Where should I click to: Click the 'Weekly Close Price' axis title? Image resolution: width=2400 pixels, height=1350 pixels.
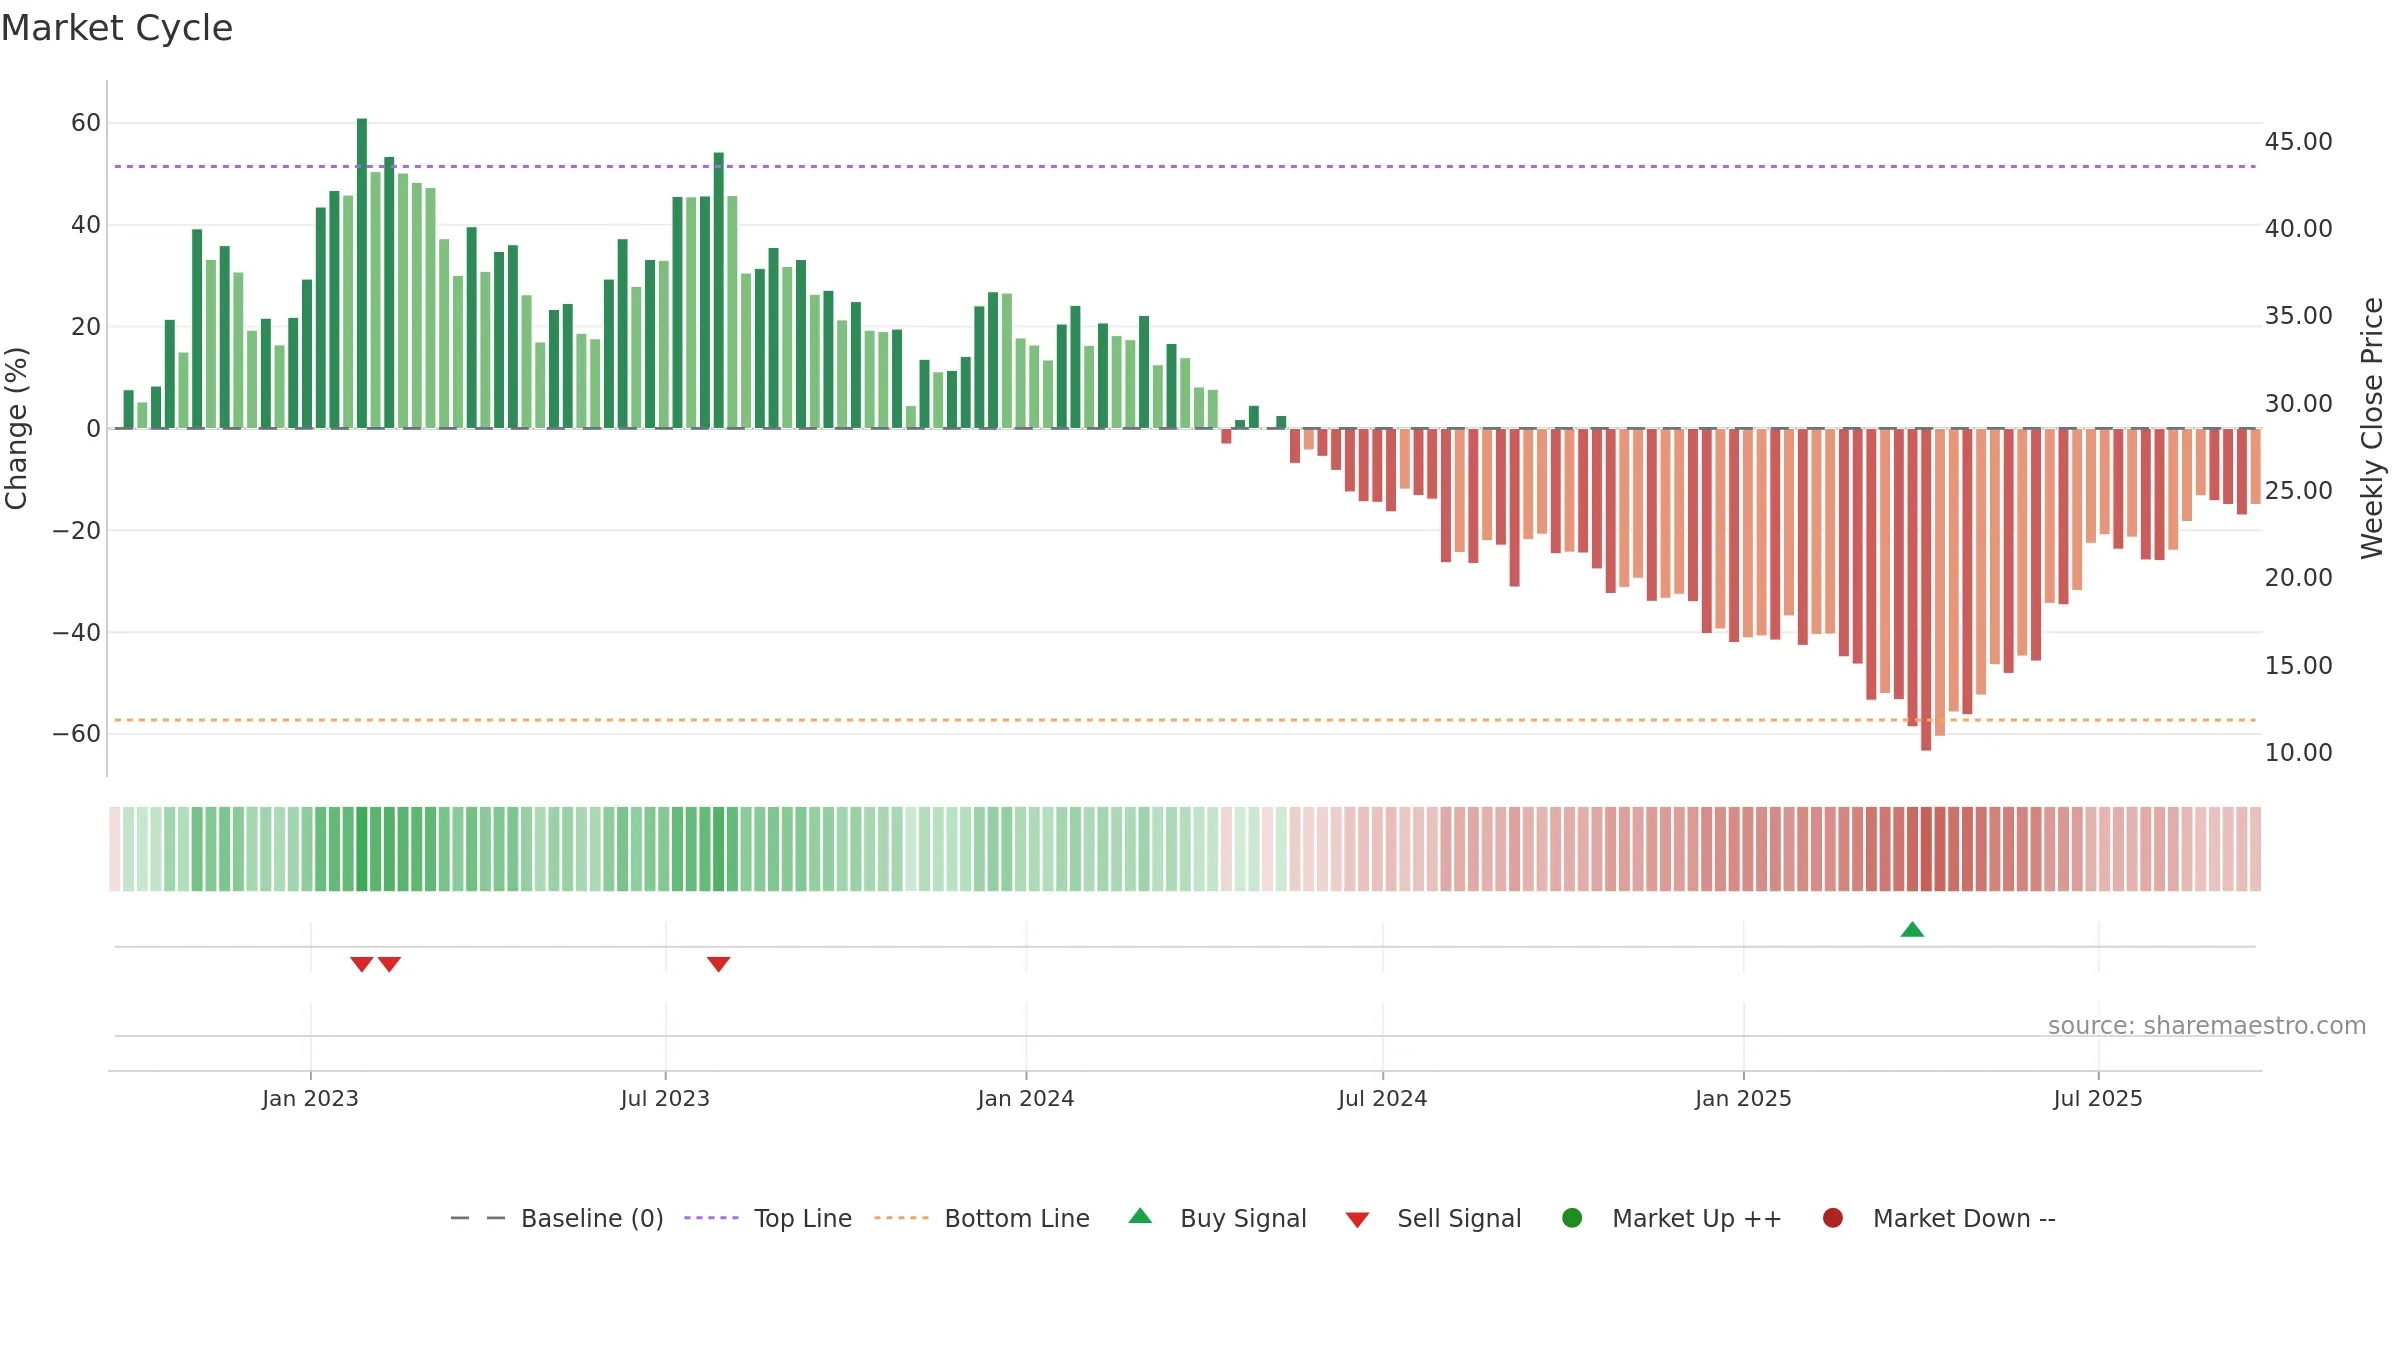(x=2372, y=428)
